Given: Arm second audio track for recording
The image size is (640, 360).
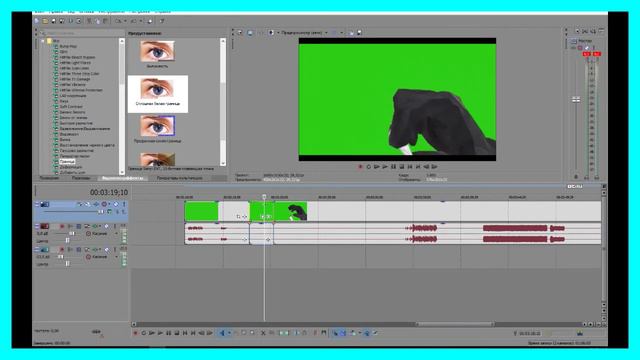Looking at the screenshot, I should tap(62, 249).
